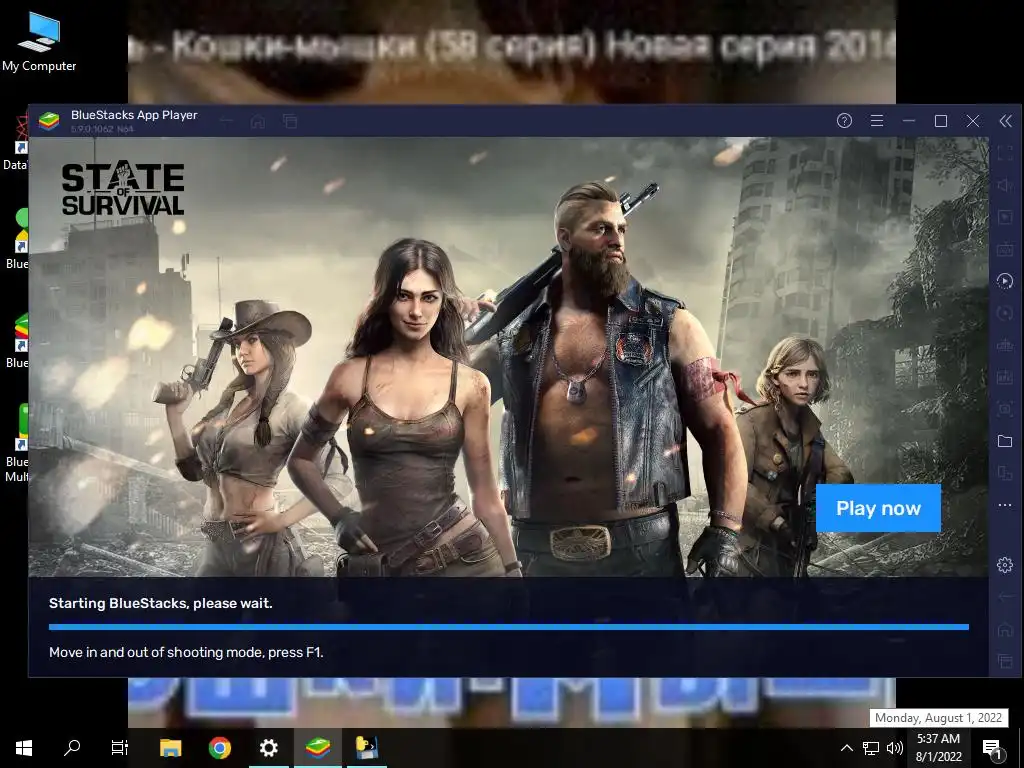Click the sidebar Android home icon

tap(1005, 630)
